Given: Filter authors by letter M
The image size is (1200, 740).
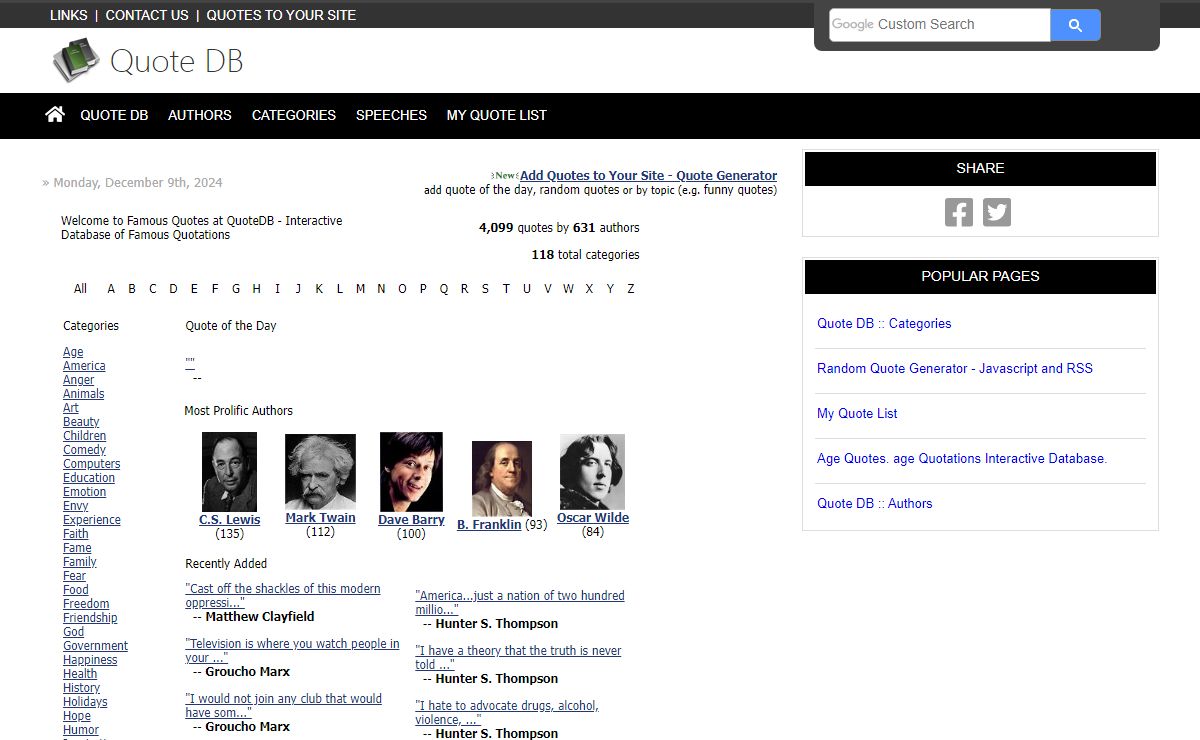Looking at the screenshot, I should pyautogui.click(x=360, y=289).
